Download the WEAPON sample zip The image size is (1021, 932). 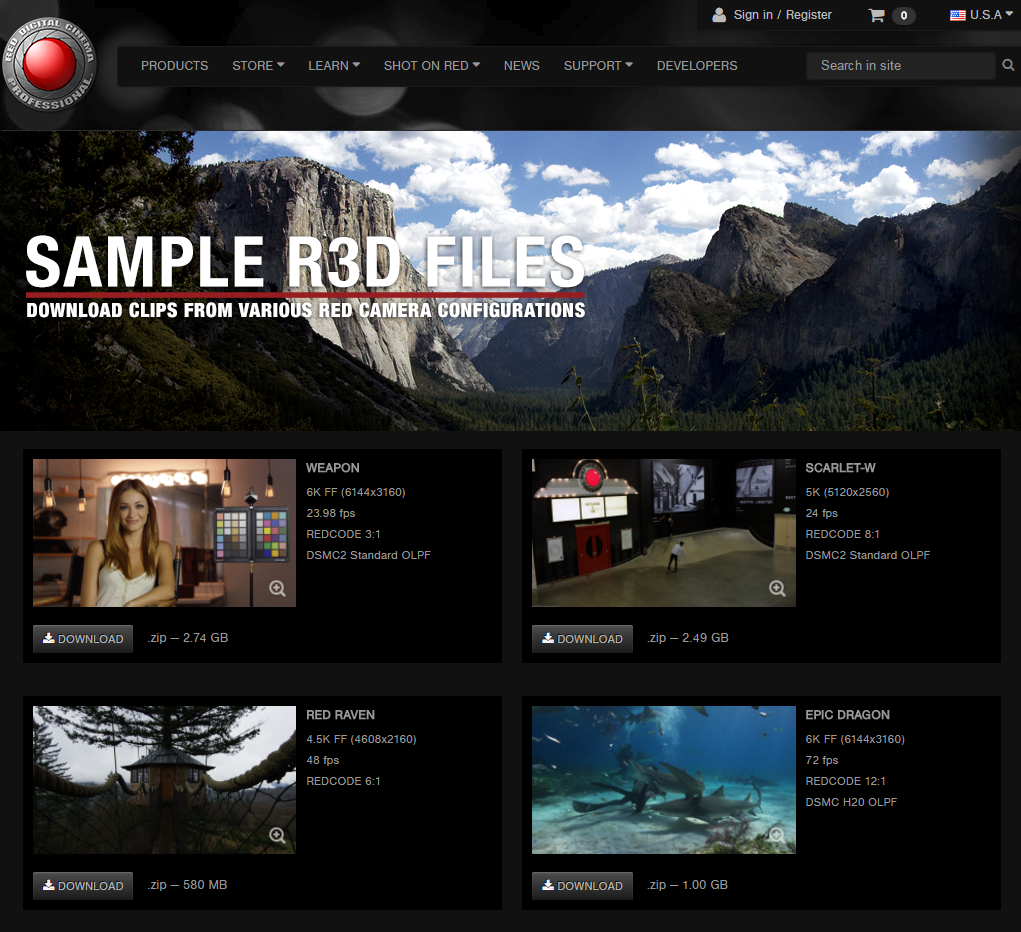point(83,639)
